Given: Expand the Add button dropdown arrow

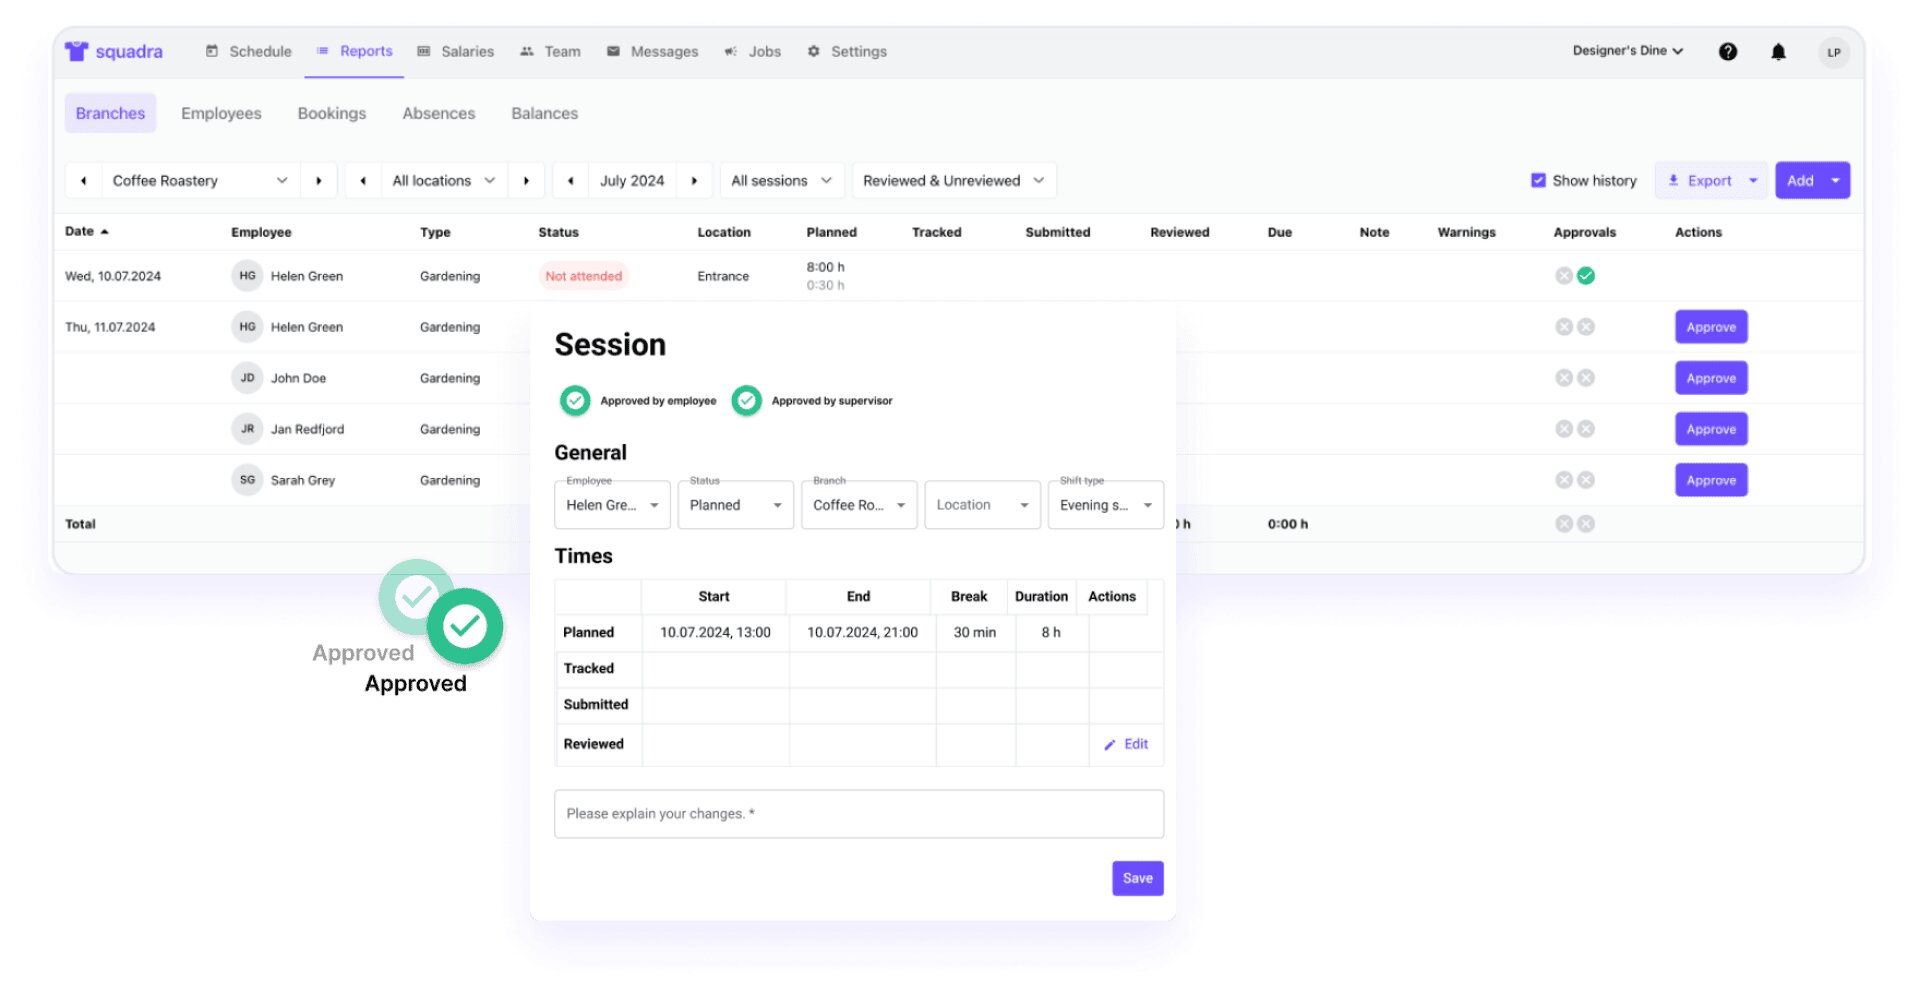Looking at the screenshot, I should 1836,181.
